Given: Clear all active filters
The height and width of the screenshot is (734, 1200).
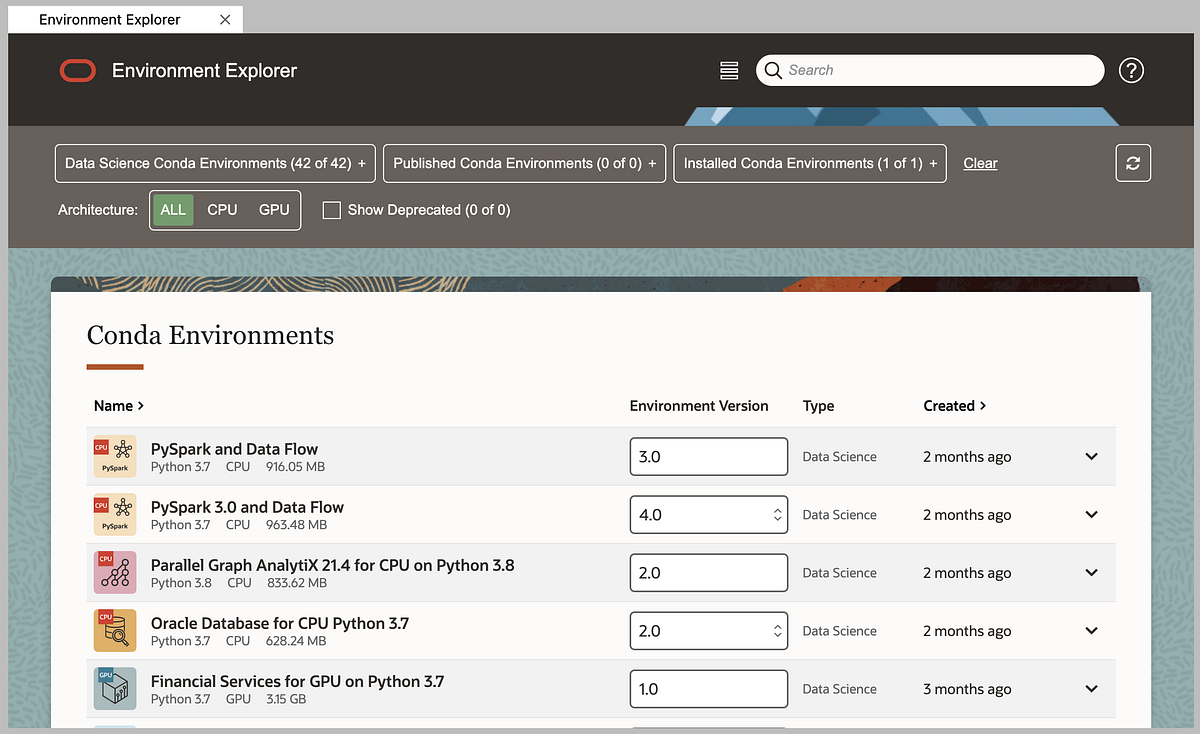Looking at the screenshot, I should 979,162.
